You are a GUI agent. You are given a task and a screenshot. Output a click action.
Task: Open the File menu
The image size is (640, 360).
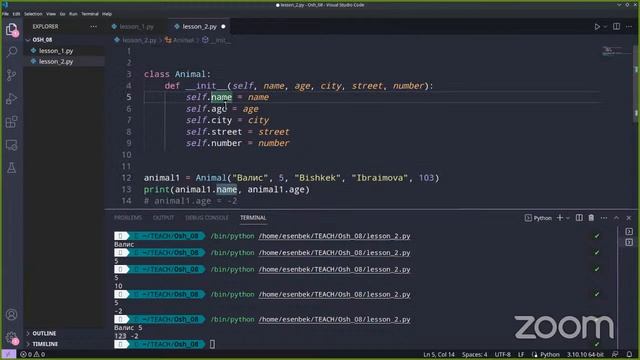coord(5,14)
